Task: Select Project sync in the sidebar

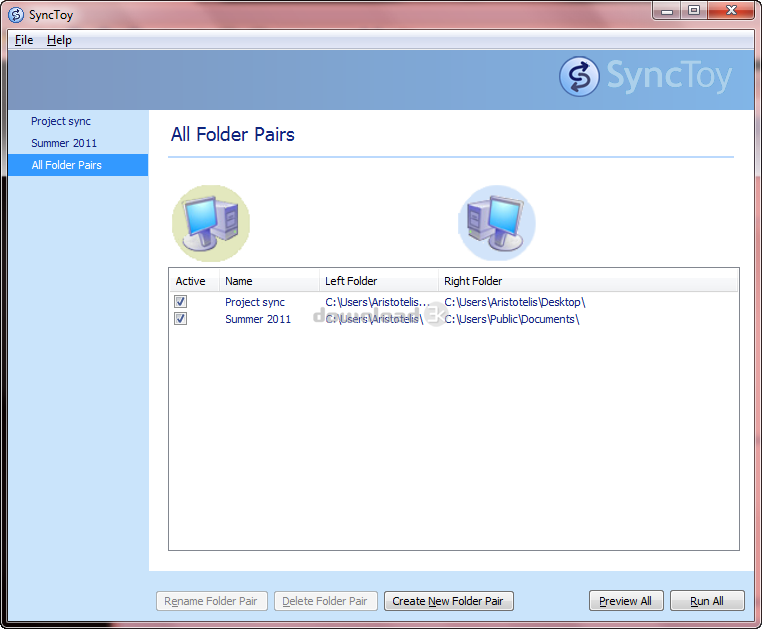Action: [61, 121]
